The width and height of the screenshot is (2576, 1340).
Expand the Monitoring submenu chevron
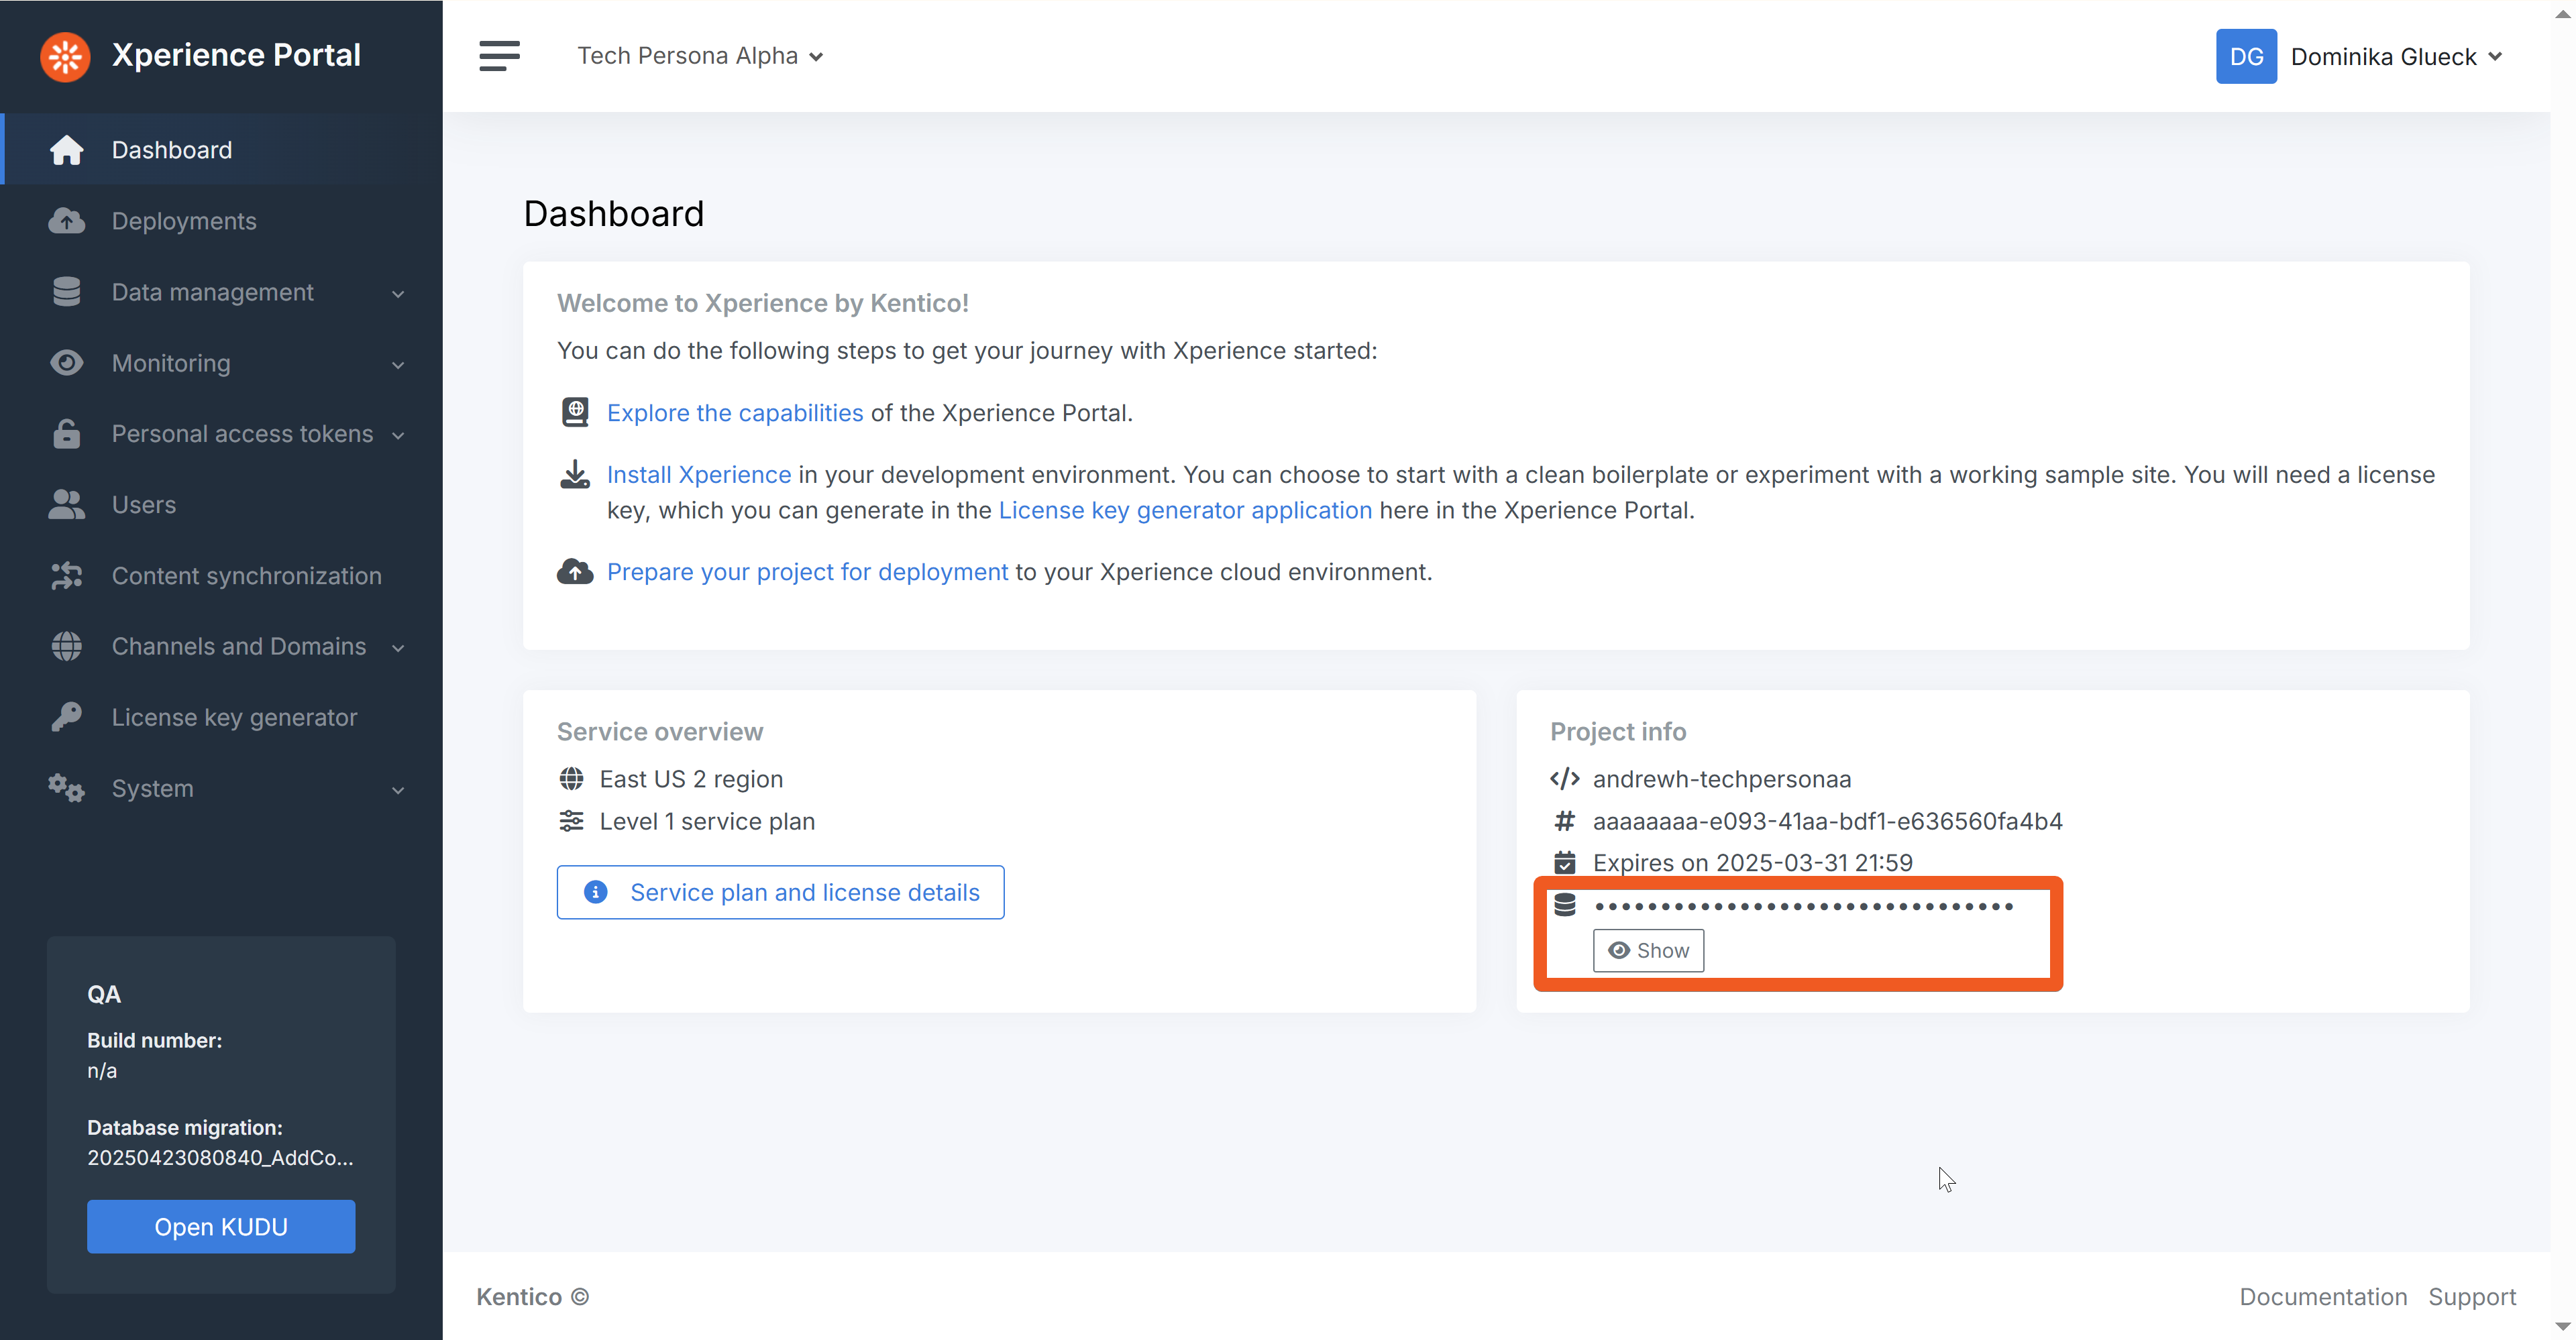coord(398,364)
